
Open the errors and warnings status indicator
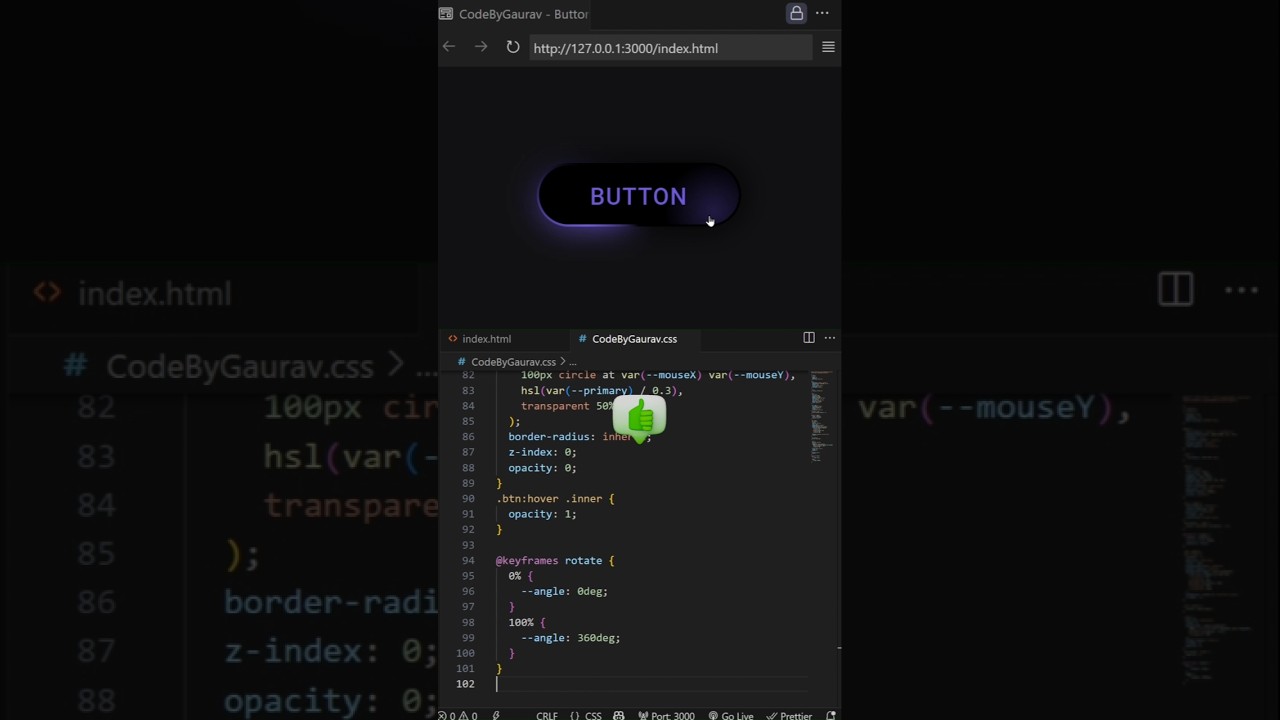(x=458, y=715)
